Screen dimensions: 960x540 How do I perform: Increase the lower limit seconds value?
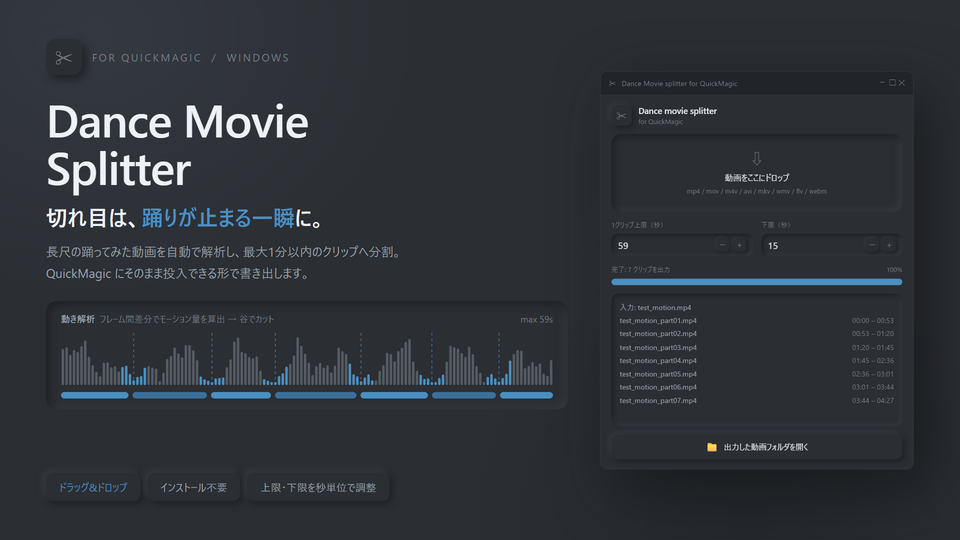pyautogui.click(x=889, y=246)
